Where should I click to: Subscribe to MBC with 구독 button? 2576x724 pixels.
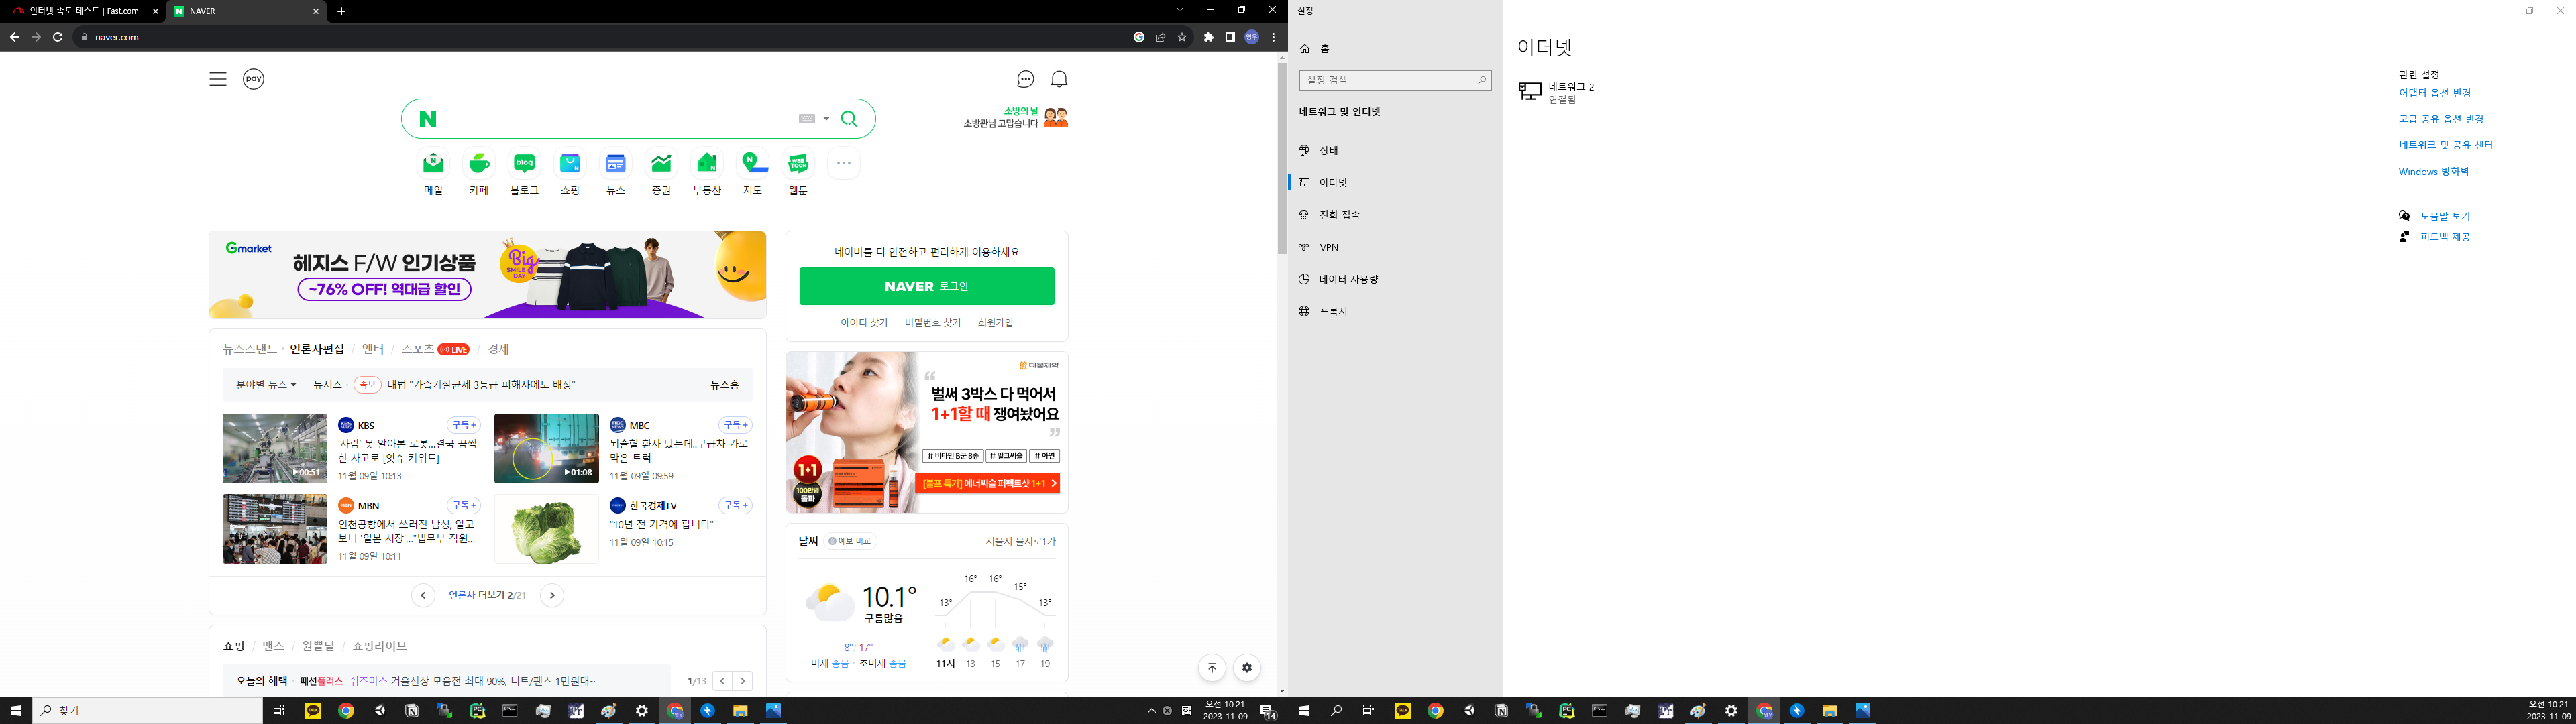pyautogui.click(x=735, y=425)
